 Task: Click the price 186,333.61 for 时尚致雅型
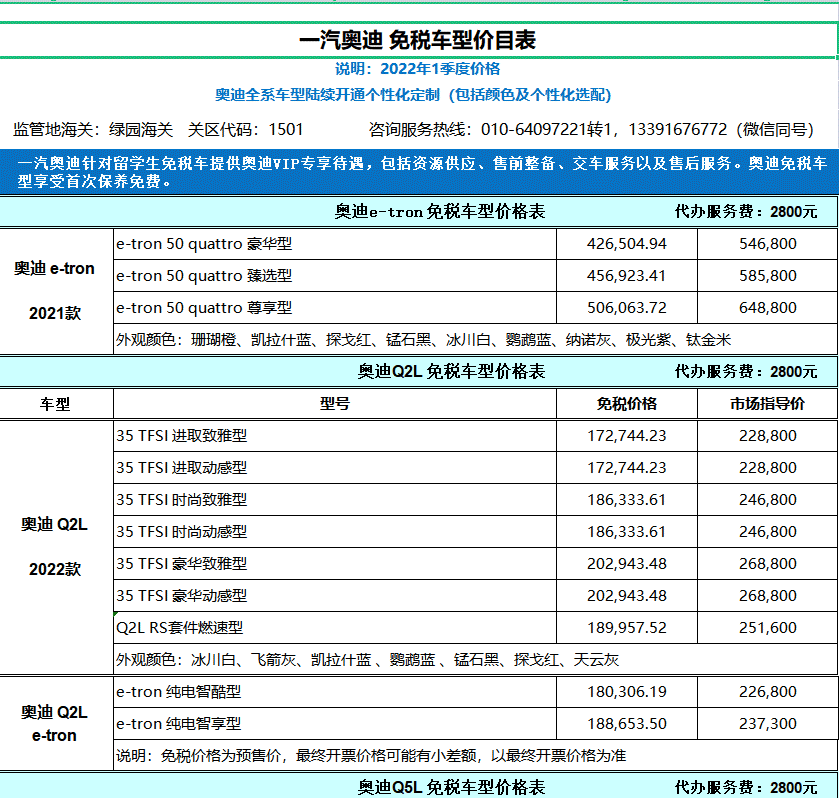627,500
